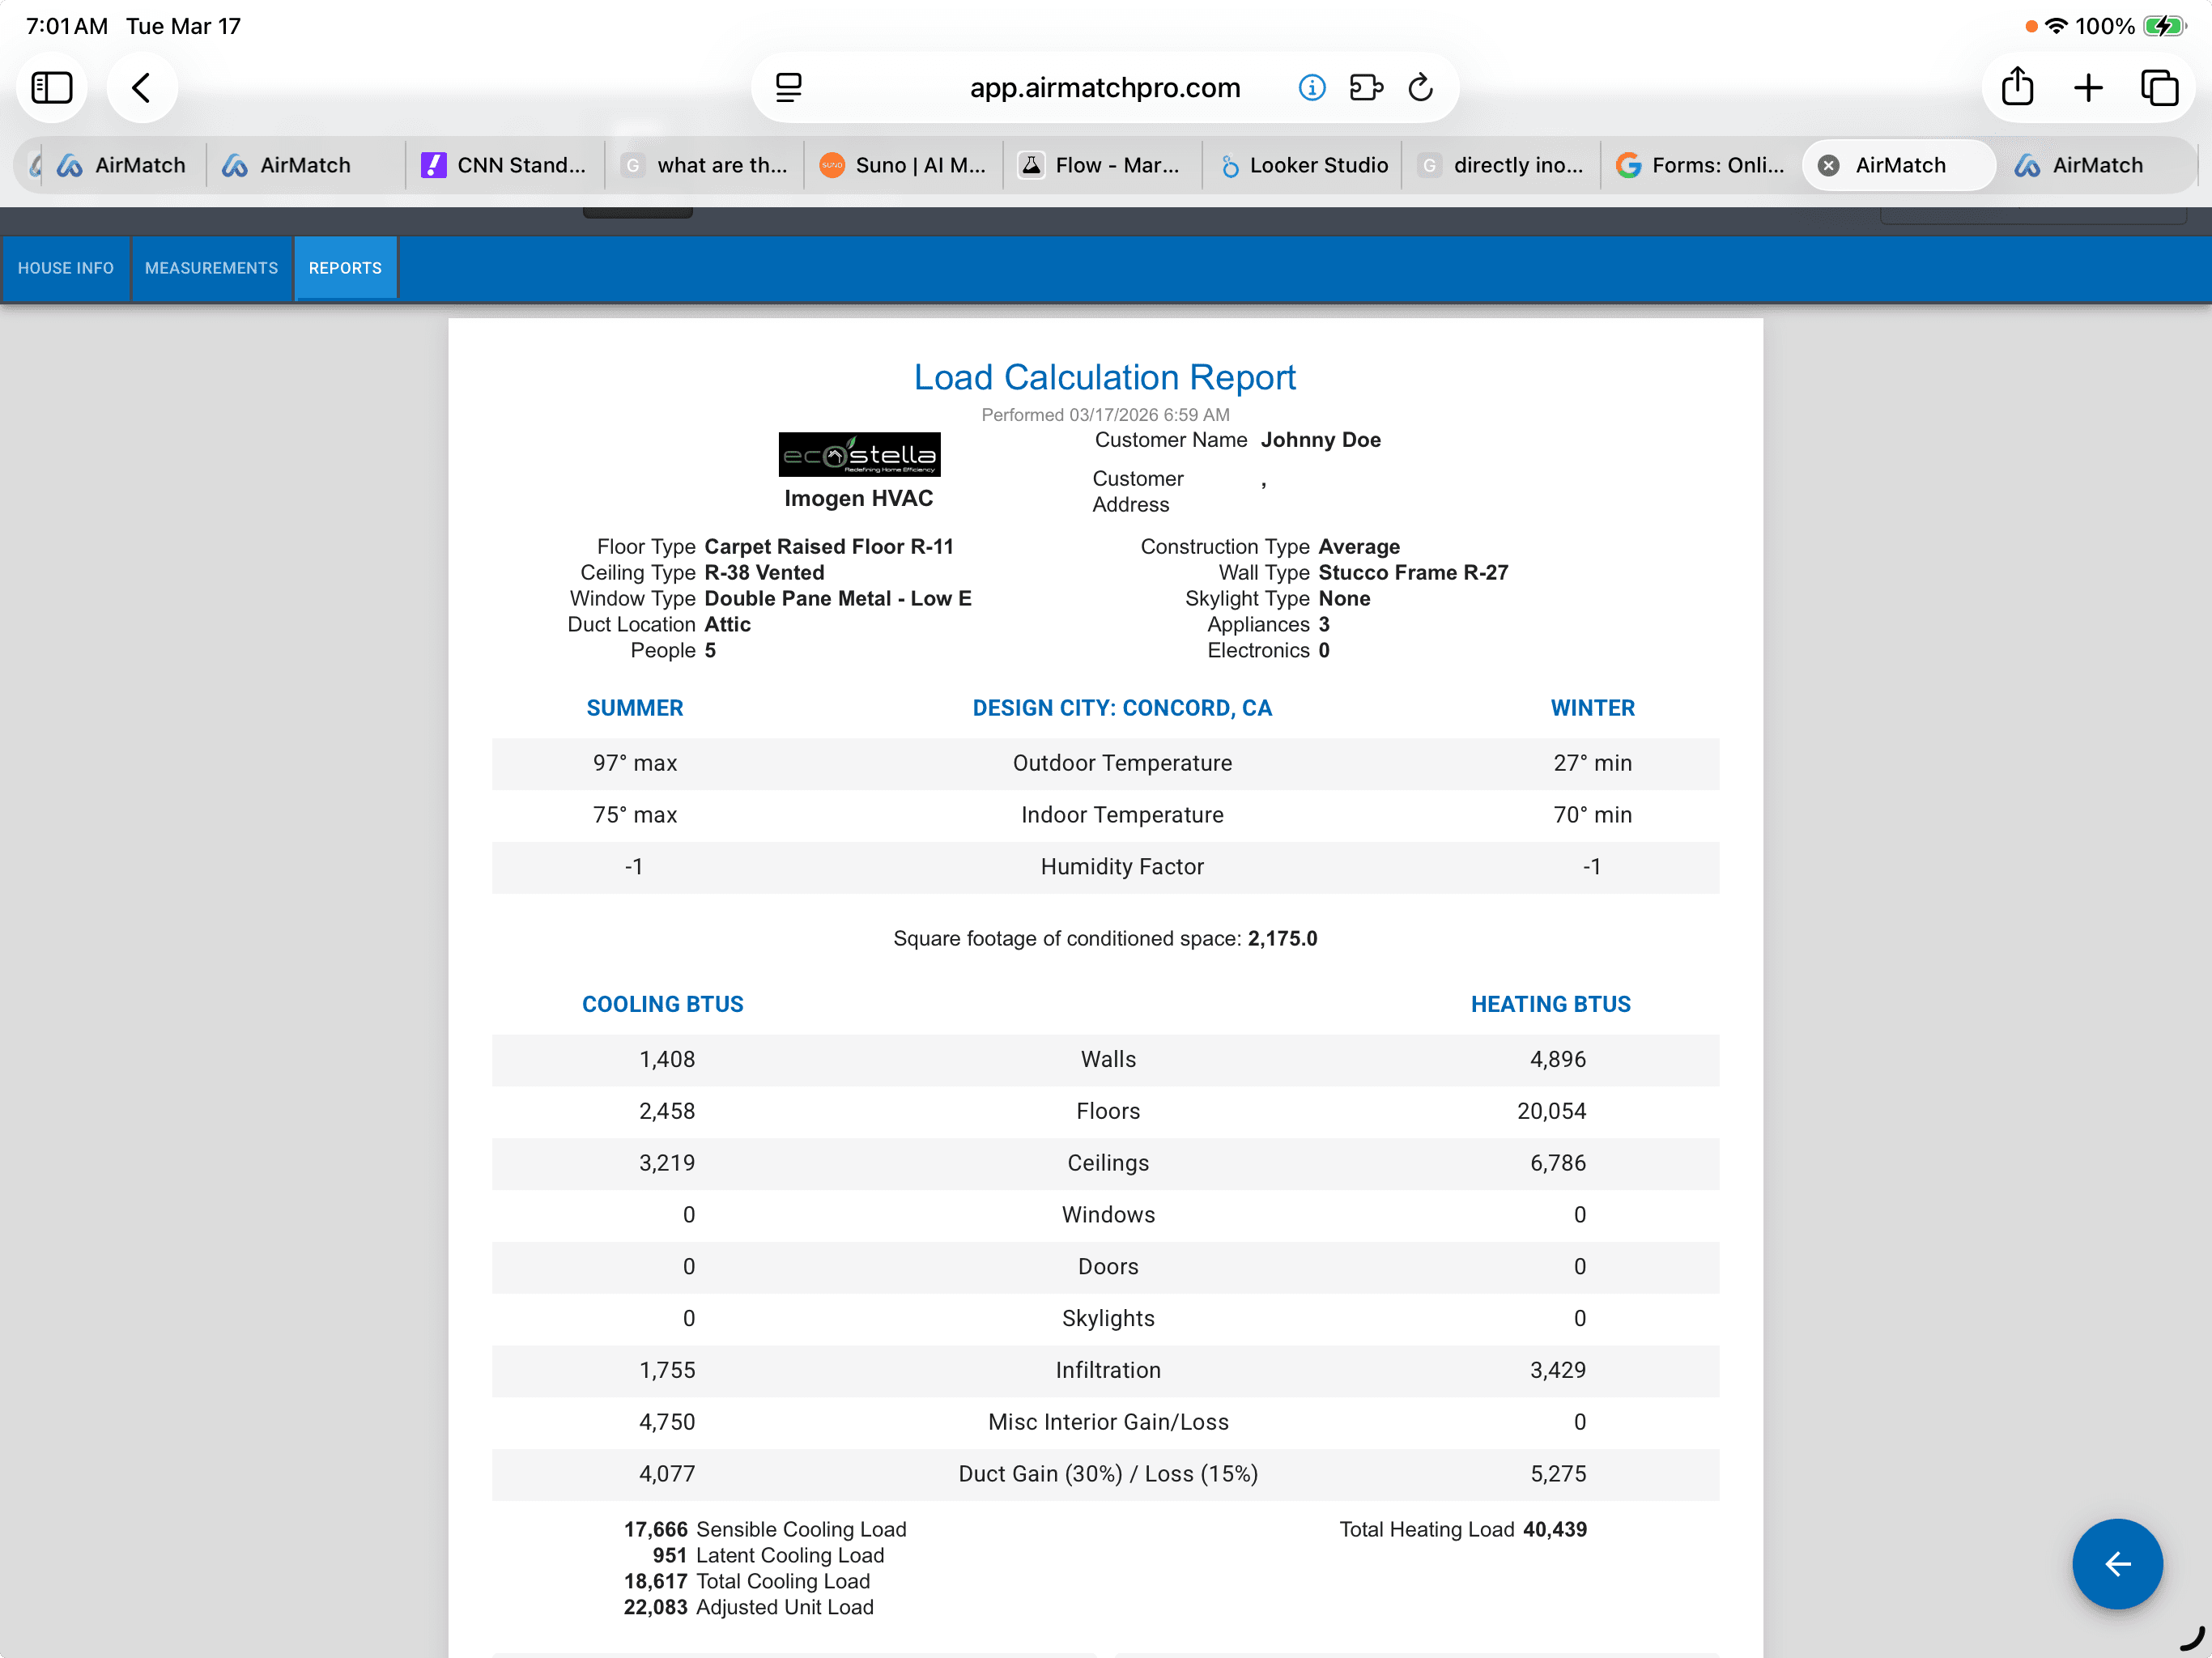Viewport: 2212px width, 1658px height.
Task: Click the Infiltration row label
Action: click(1108, 1370)
